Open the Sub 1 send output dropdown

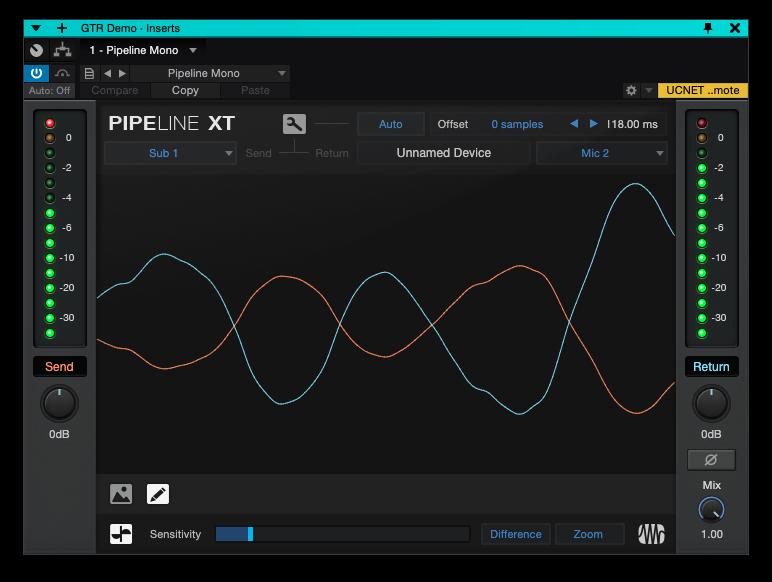170,153
